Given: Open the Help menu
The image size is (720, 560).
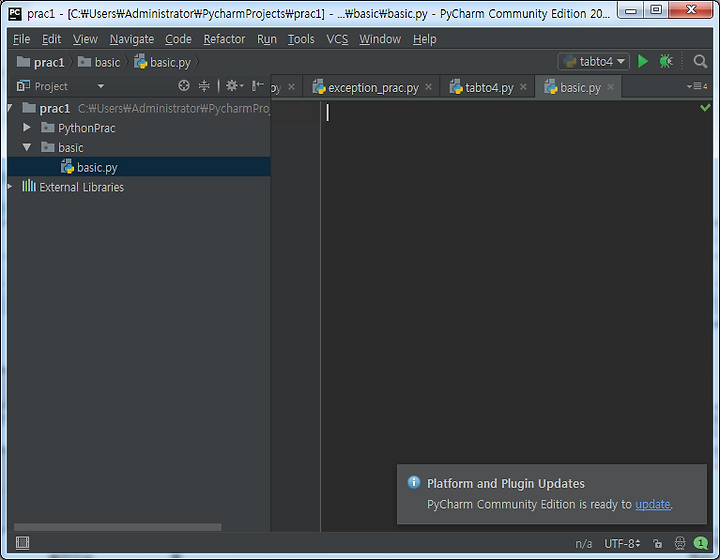Looking at the screenshot, I should point(425,39).
